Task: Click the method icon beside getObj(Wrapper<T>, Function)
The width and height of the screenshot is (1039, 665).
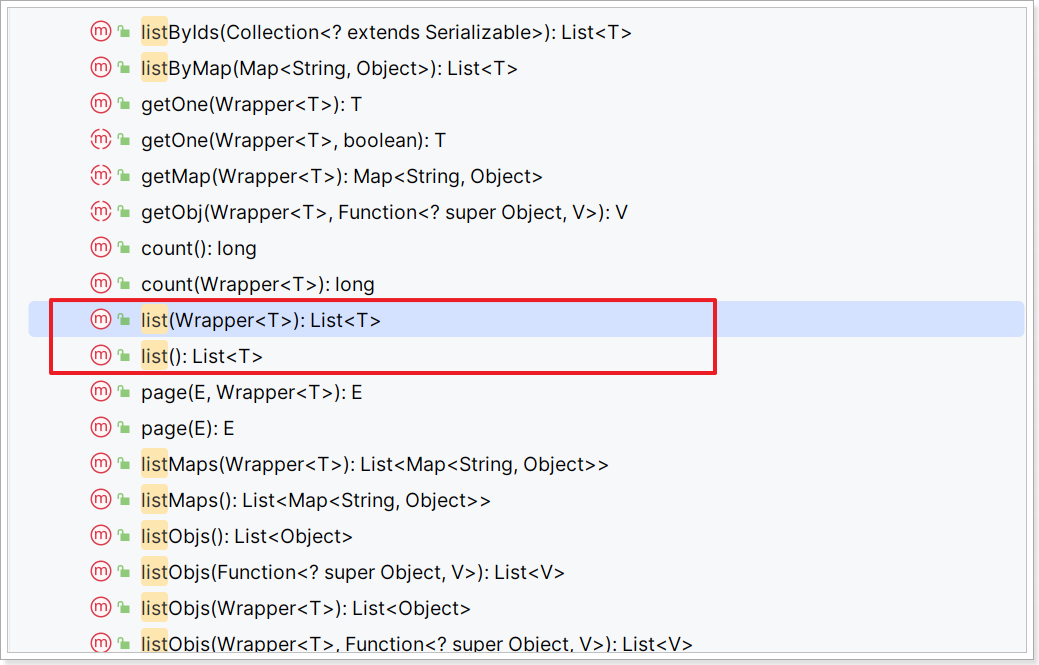Action: (x=101, y=211)
